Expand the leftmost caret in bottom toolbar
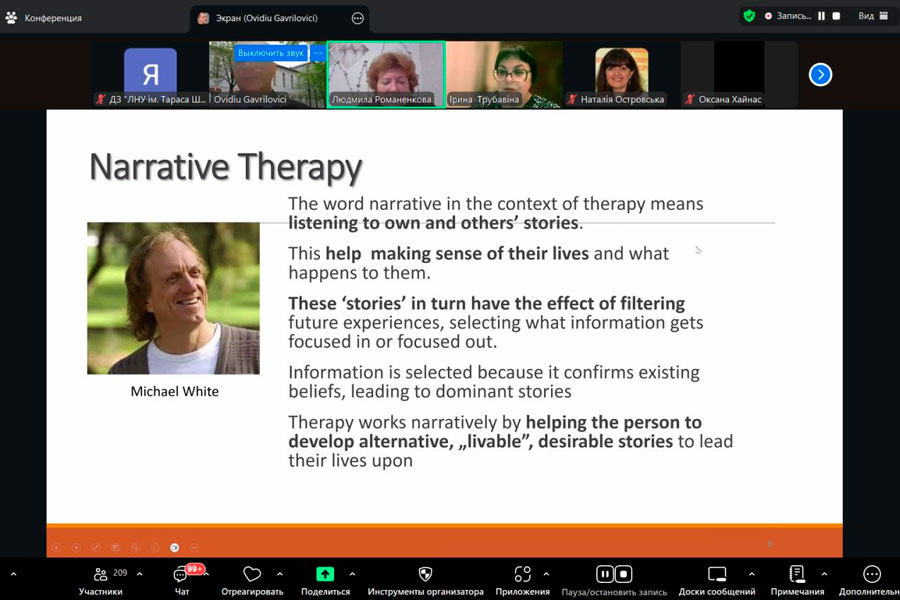 point(13,574)
